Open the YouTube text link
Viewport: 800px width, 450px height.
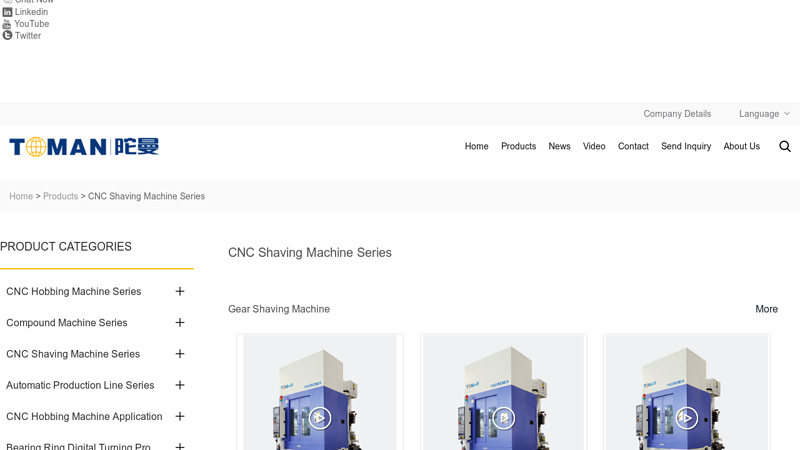(x=32, y=24)
